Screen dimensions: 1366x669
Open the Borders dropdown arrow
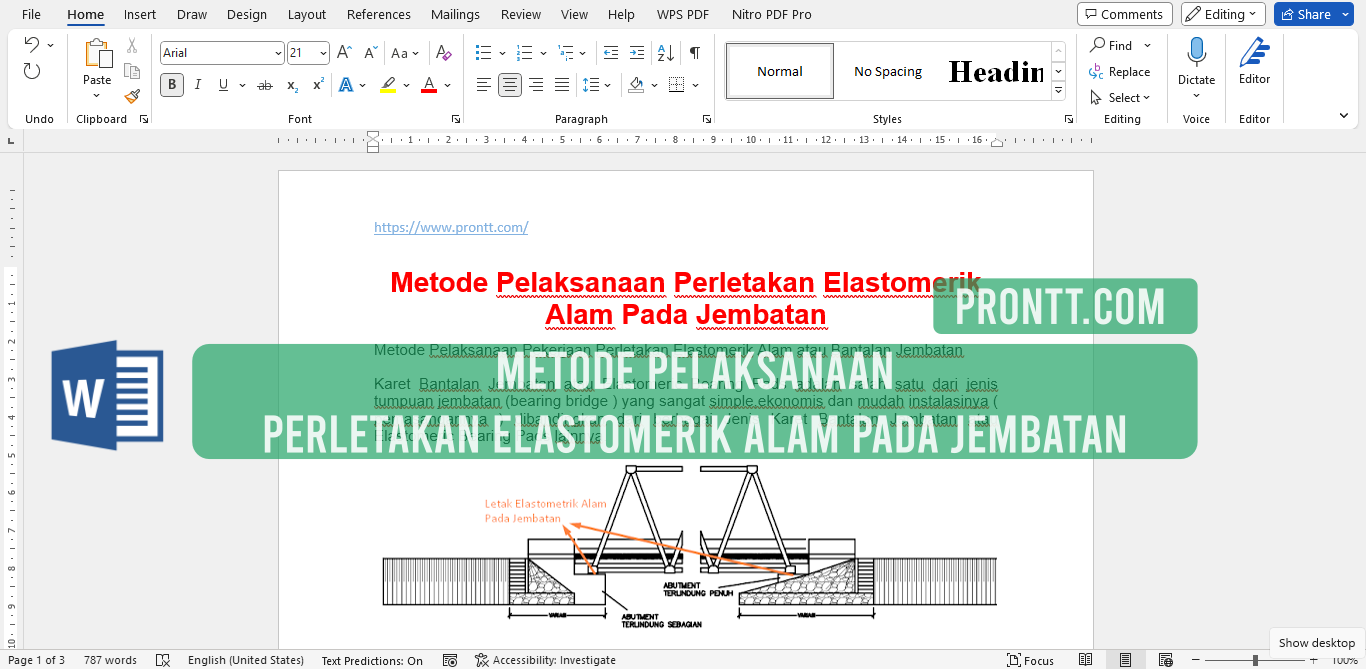696,85
